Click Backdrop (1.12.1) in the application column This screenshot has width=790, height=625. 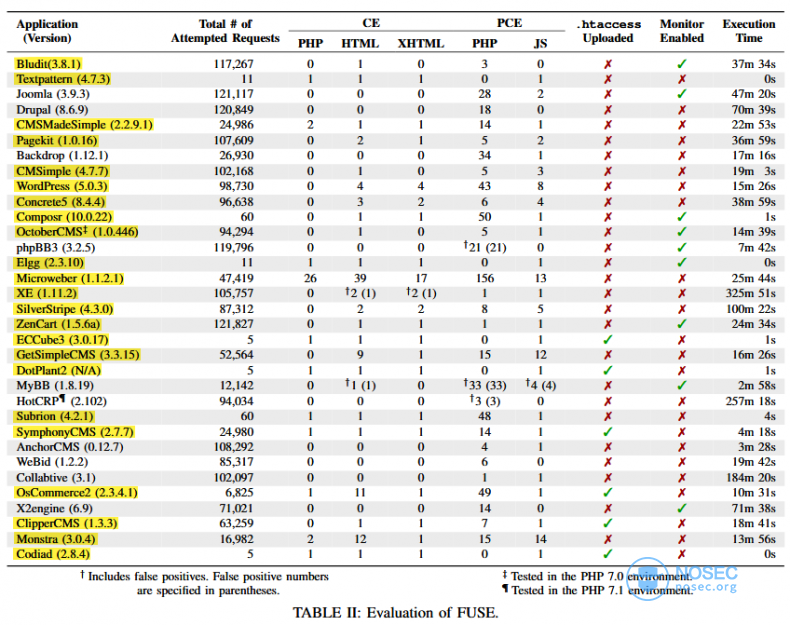pos(62,156)
